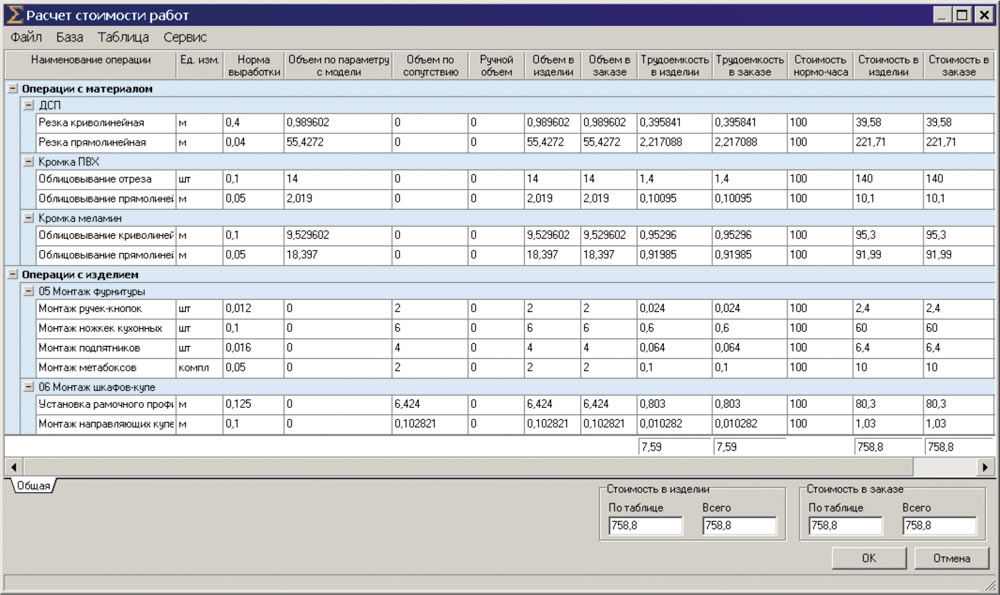Click Всего field under Стоимость в изделии
The image size is (1000, 595).
(x=739, y=525)
